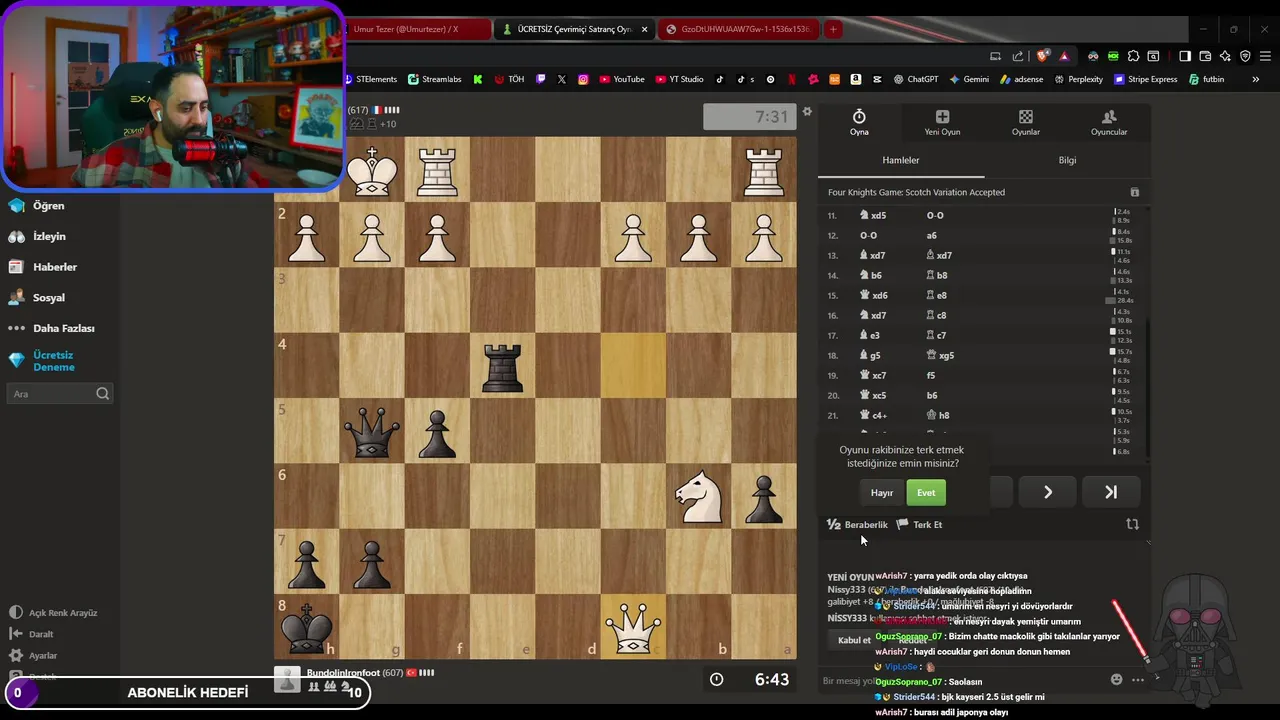The image size is (1280, 720).
Task: Close the chess browser tab
Action: pyautogui.click(x=644, y=29)
